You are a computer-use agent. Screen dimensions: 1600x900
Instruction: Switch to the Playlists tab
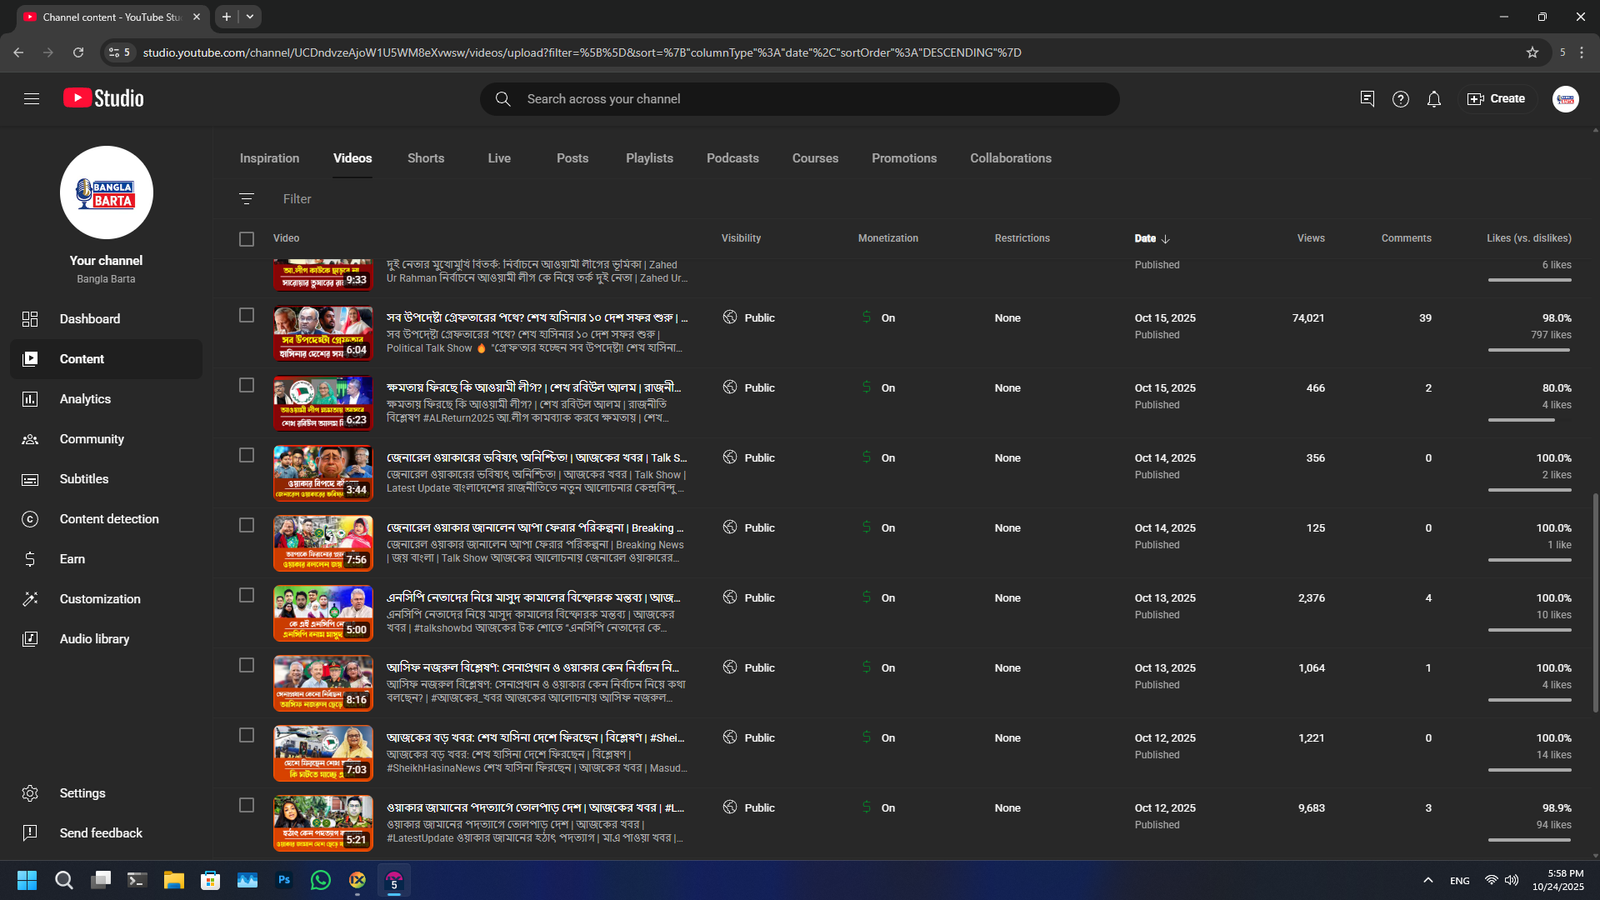649,158
